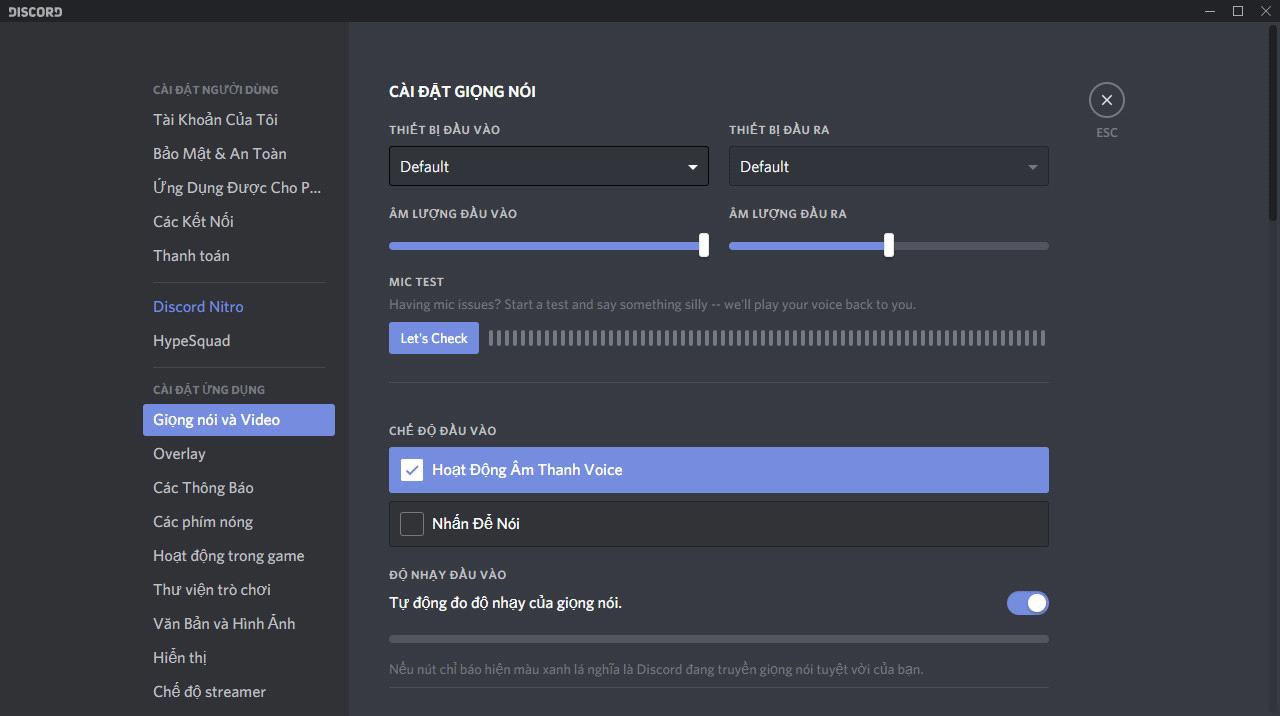1280x716 pixels.
Task: Open the output device Default dropdown
Action: [888, 166]
